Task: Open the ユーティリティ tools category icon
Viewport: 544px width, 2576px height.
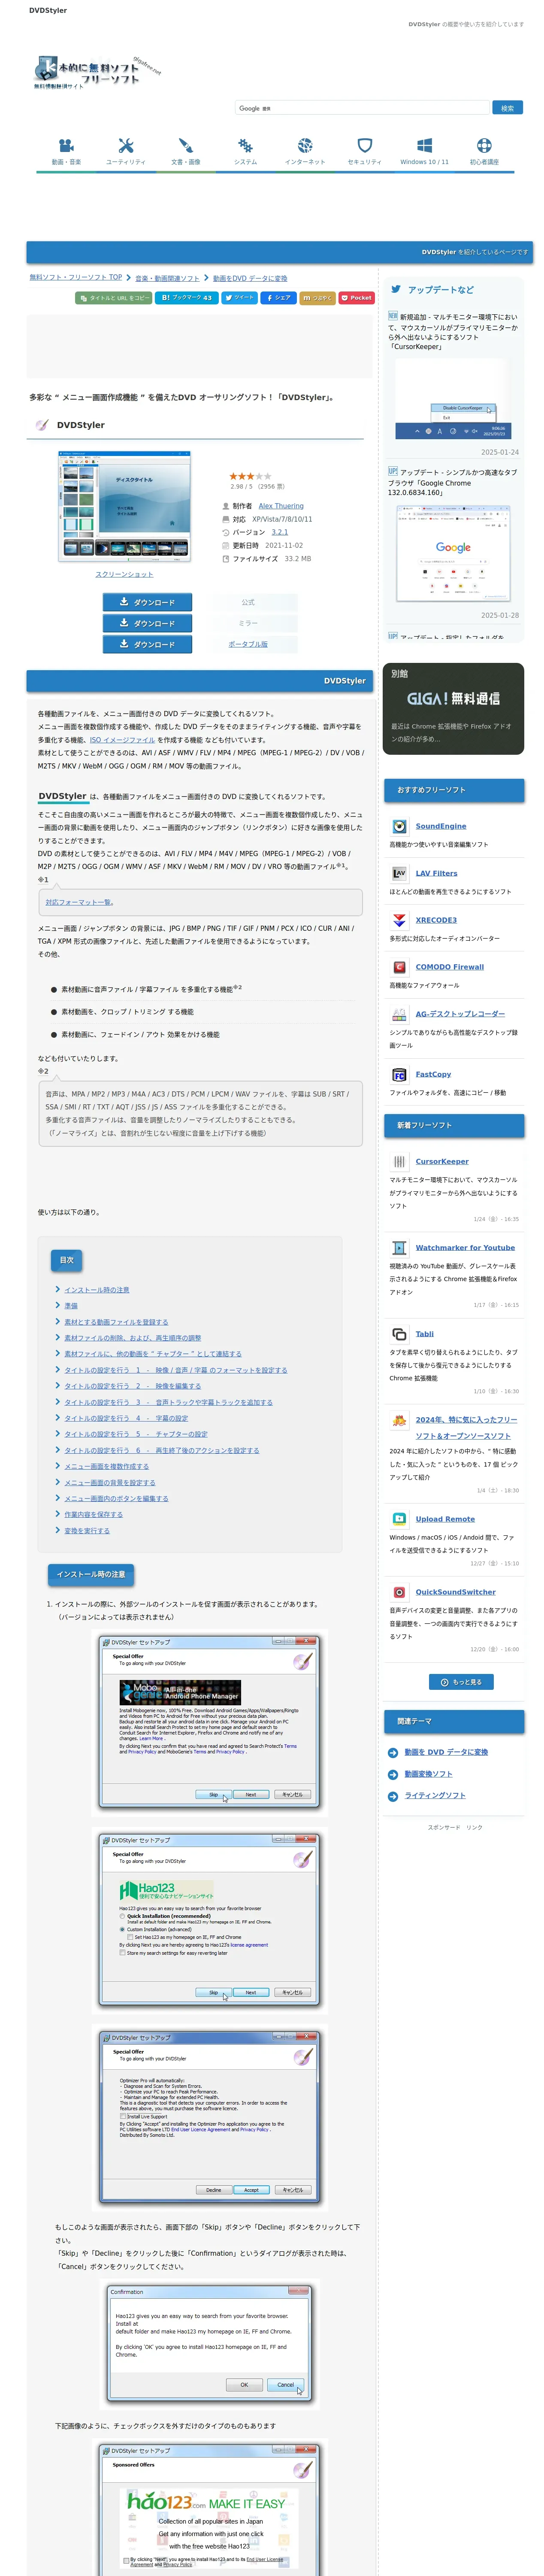Action: [126, 145]
